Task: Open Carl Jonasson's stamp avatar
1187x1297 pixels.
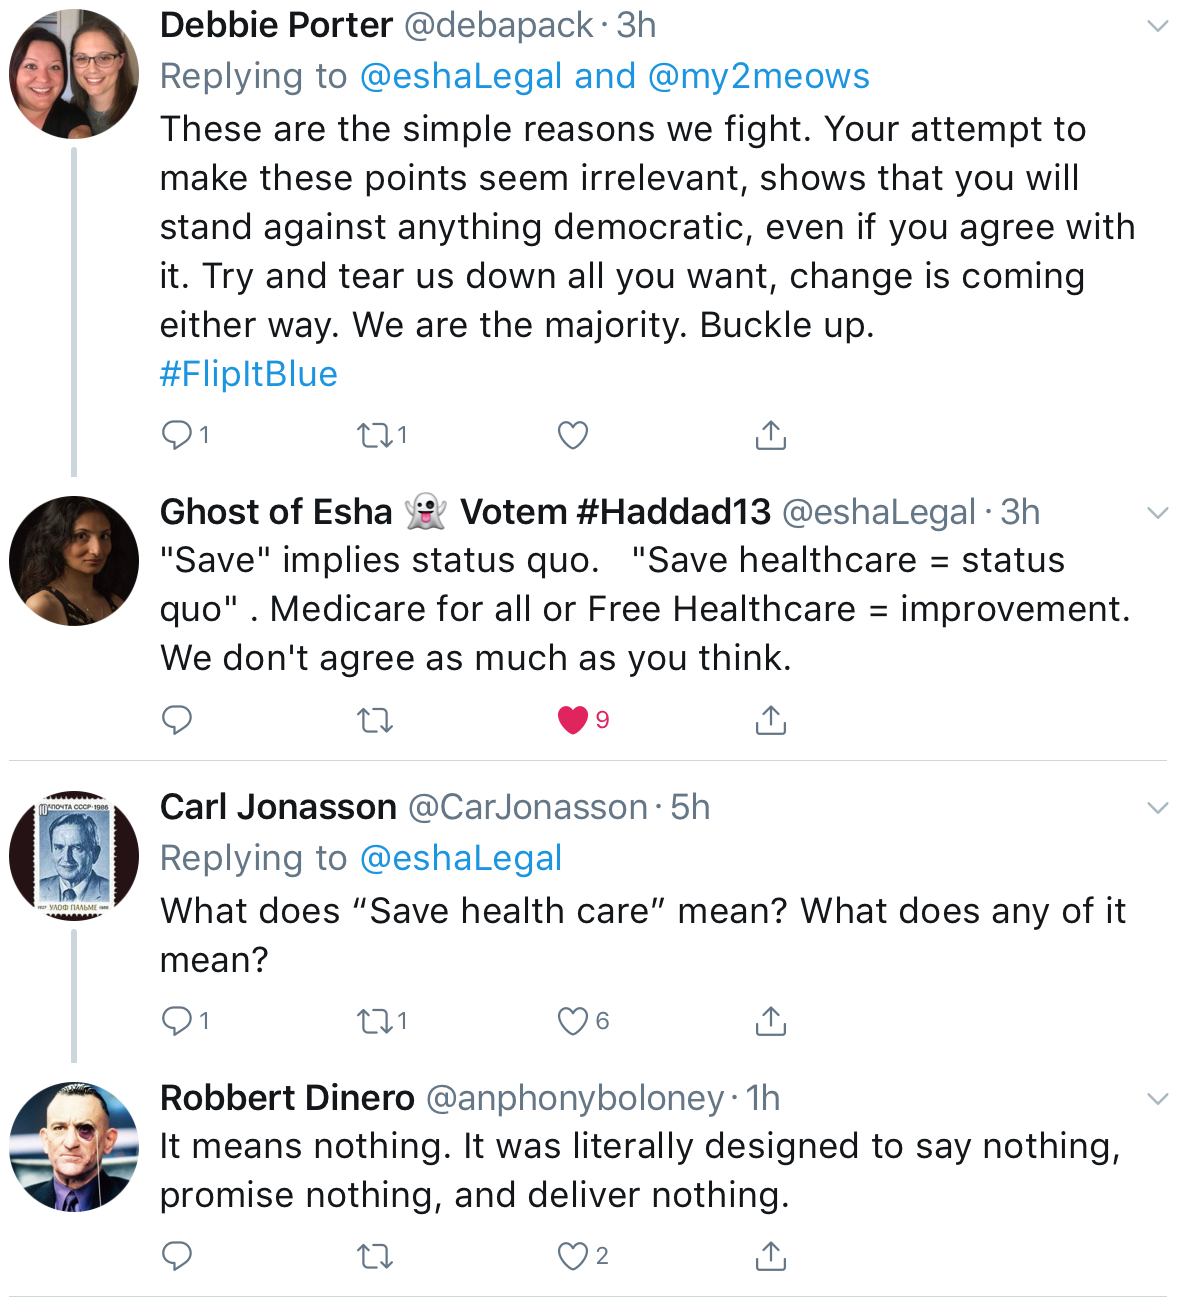Action: (74, 855)
